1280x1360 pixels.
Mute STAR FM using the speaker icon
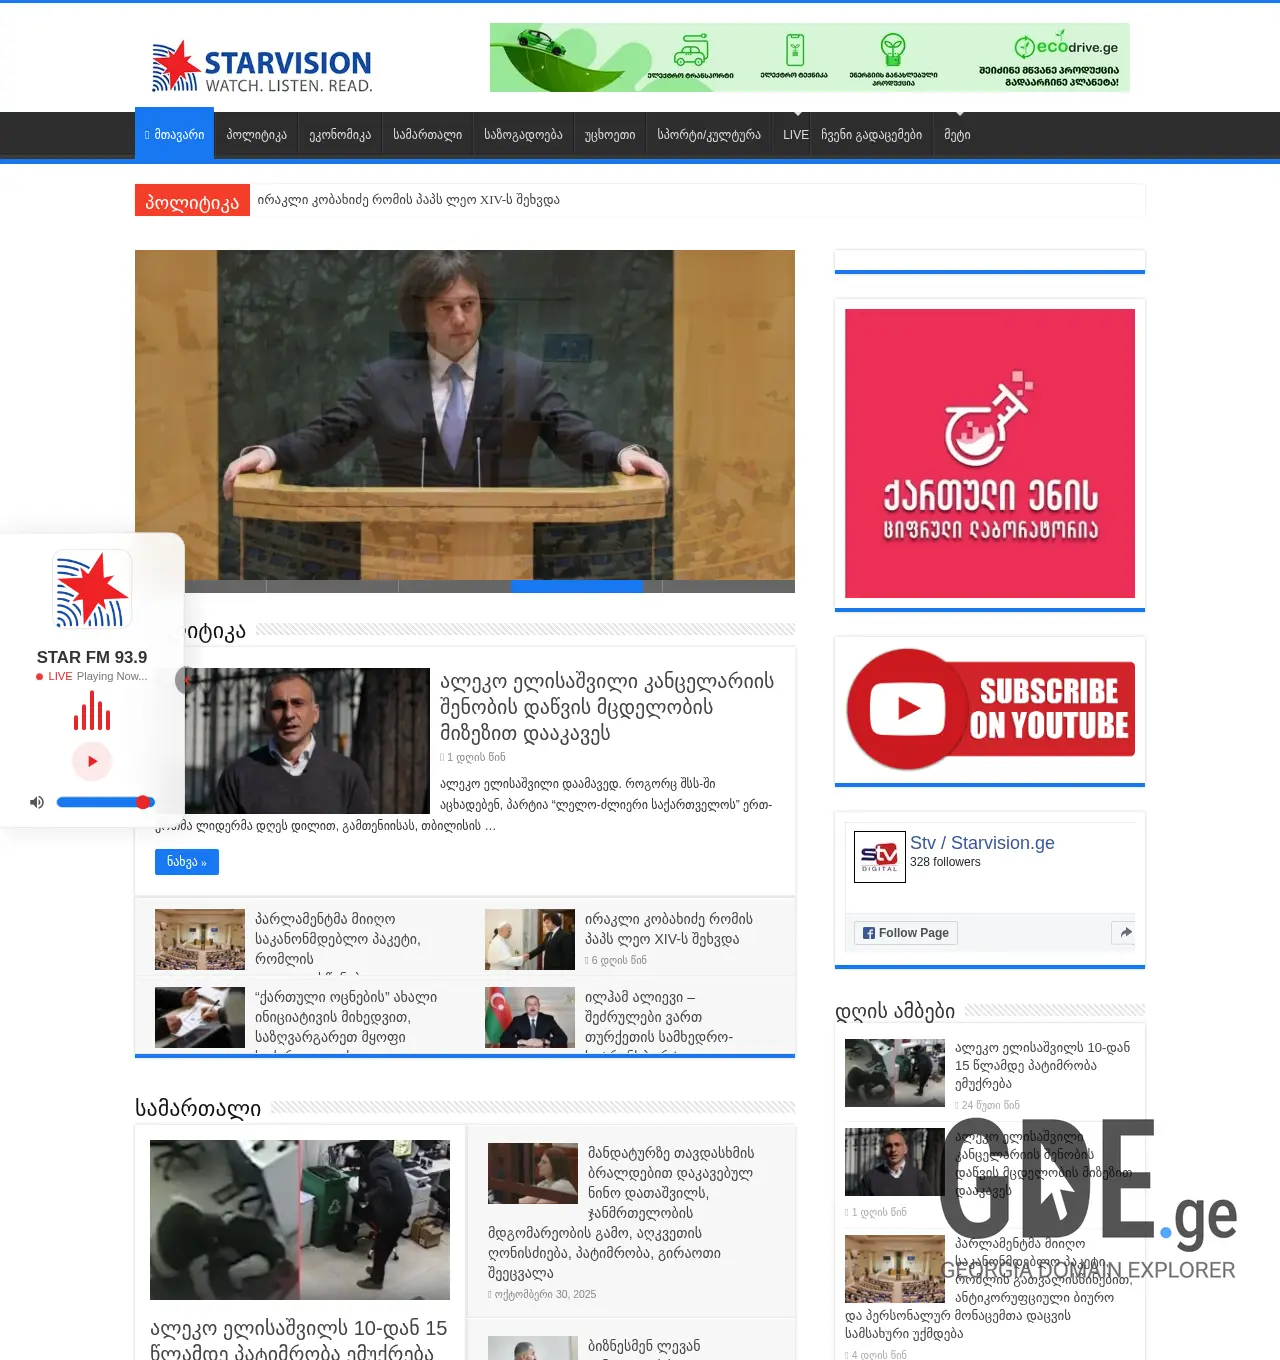click(x=36, y=802)
